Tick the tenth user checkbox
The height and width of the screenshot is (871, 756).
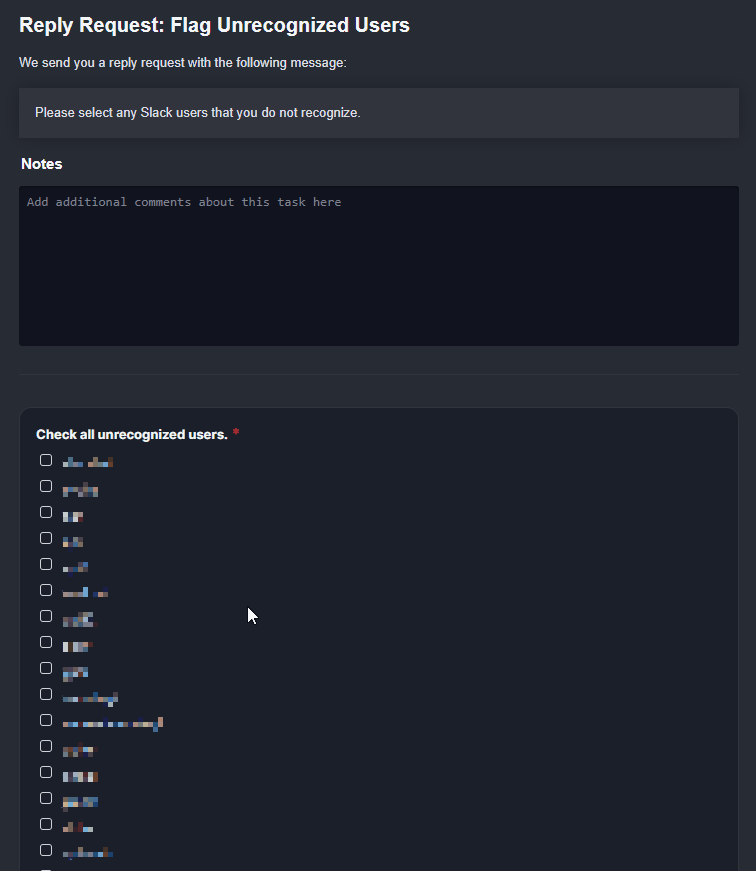pyautogui.click(x=46, y=693)
